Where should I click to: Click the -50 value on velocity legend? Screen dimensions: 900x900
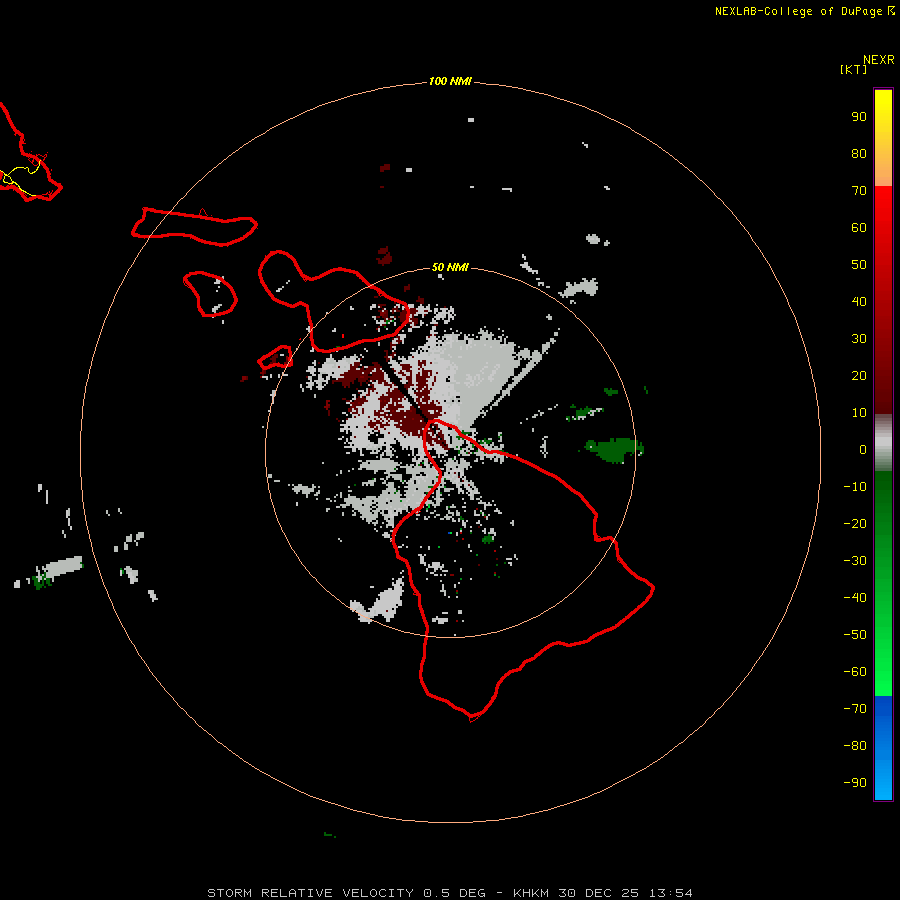point(855,635)
